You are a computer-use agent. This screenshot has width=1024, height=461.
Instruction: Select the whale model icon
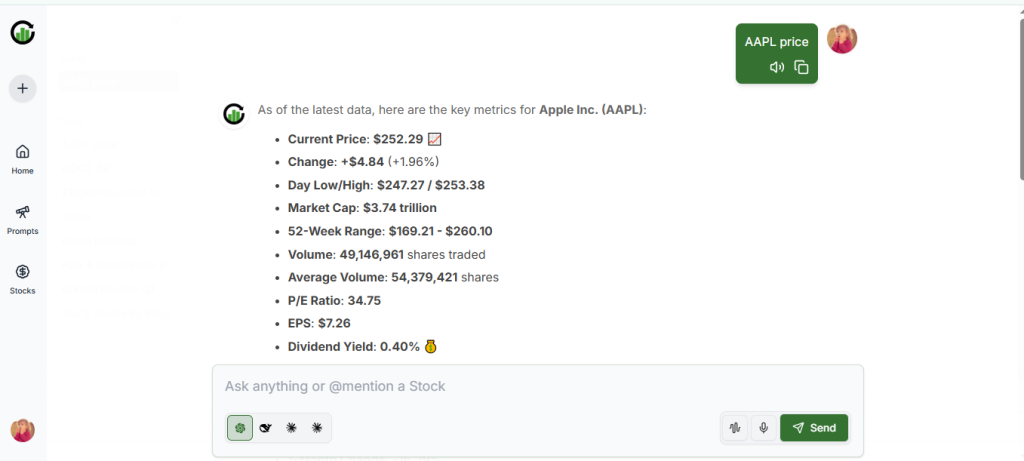coord(266,428)
